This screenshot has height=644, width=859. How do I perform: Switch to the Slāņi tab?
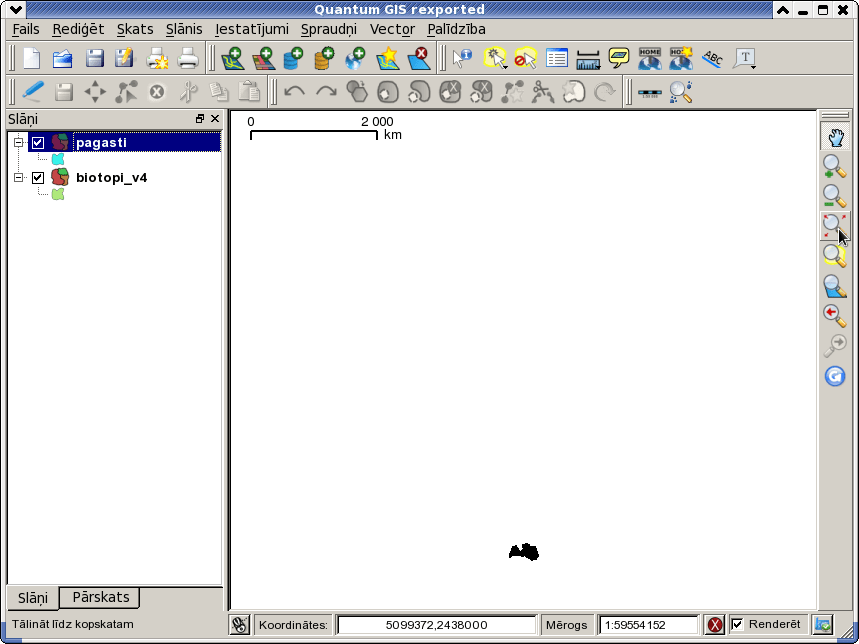click(33, 598)
